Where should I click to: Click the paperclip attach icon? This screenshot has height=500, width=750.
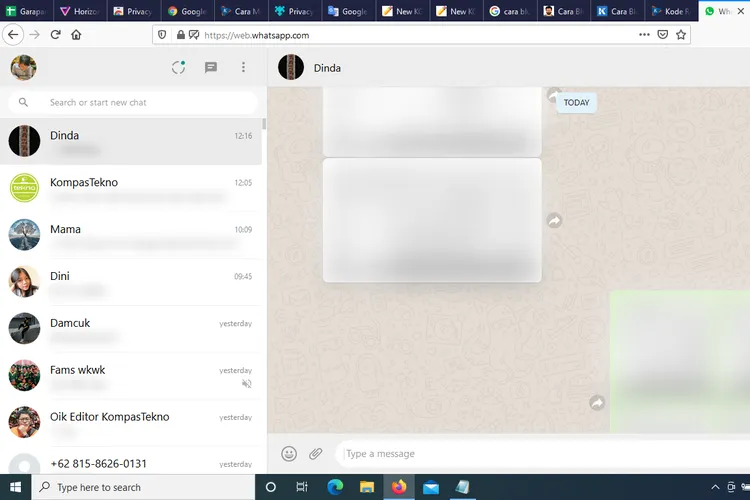point(316,454)
